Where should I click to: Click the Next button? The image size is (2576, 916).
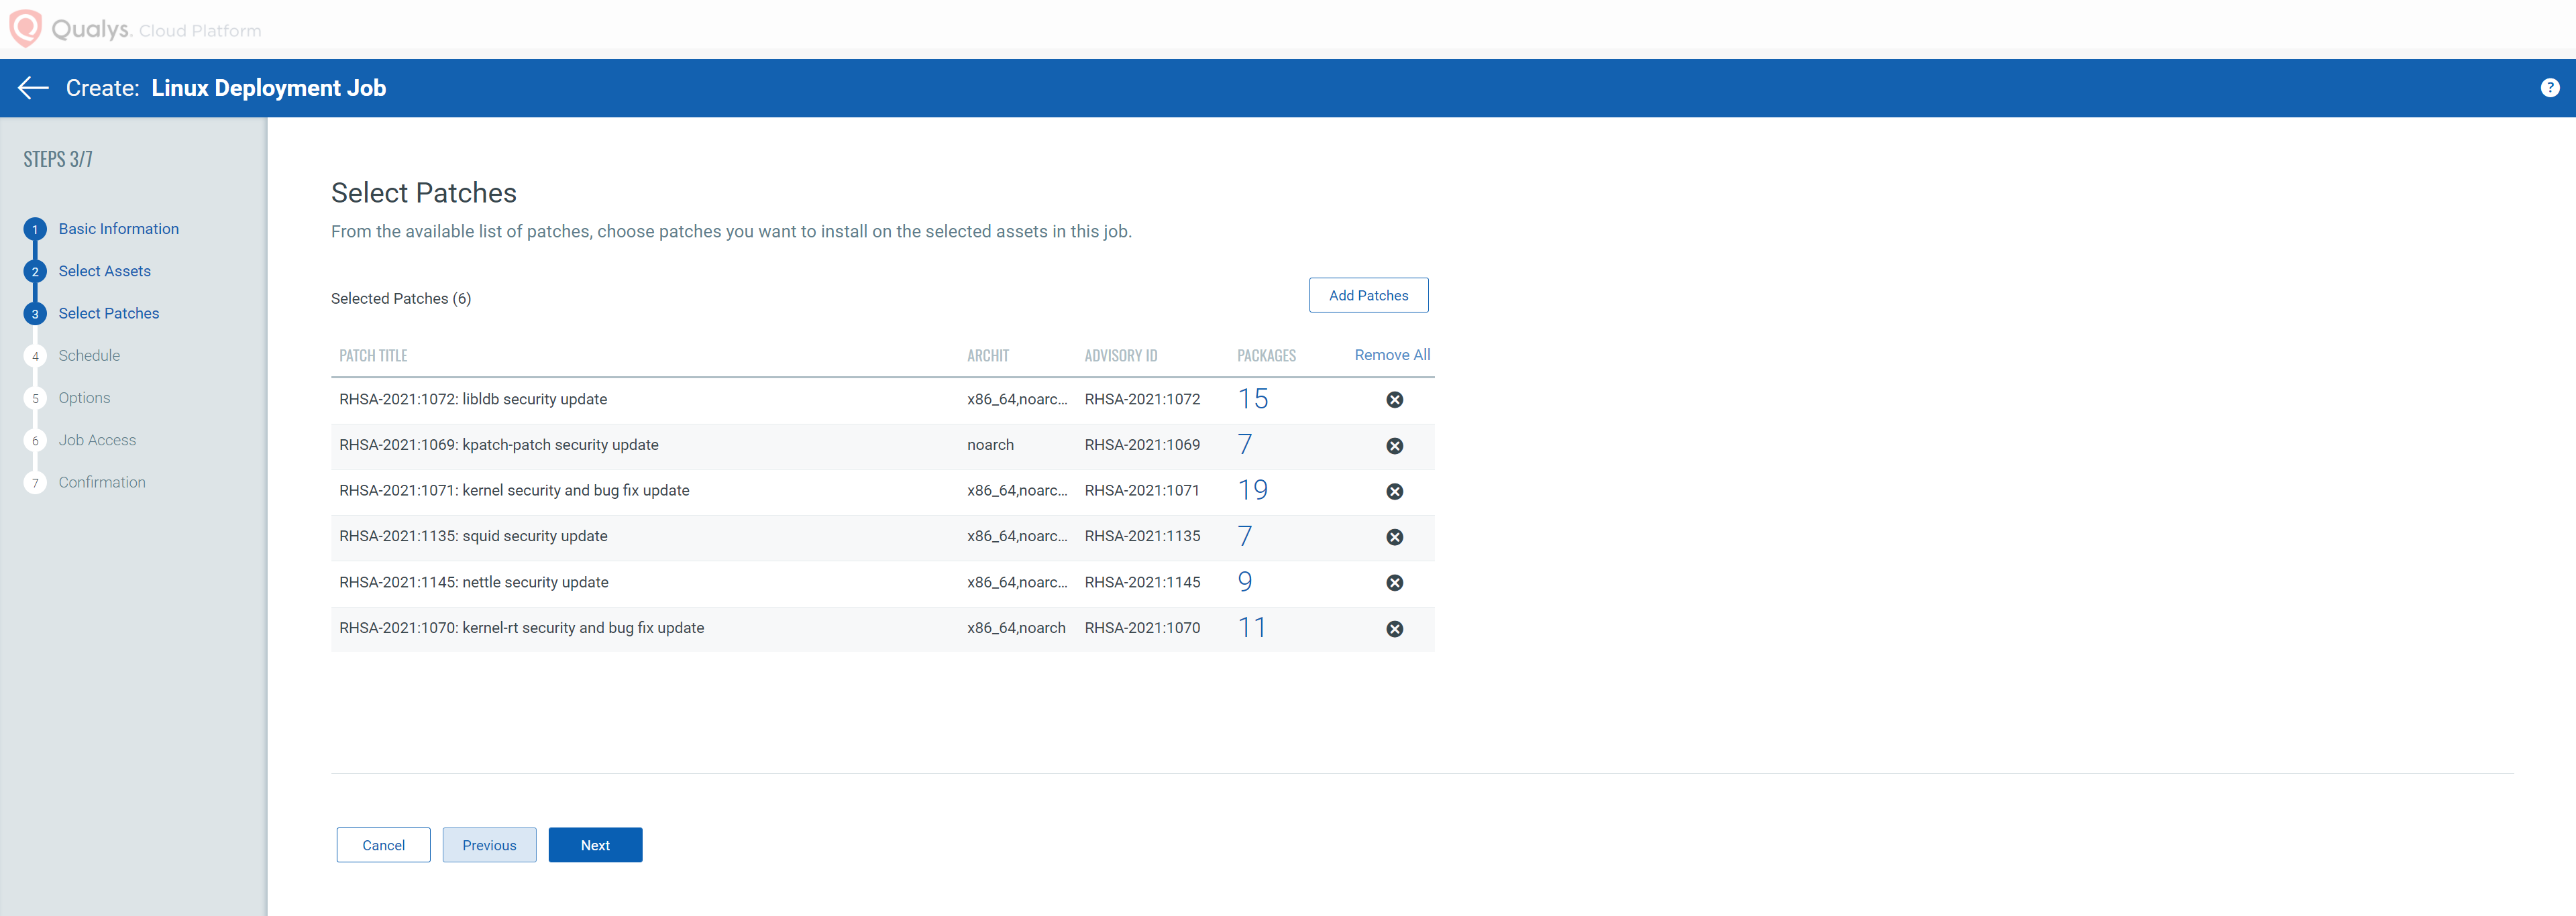click(x=595, y=845)
